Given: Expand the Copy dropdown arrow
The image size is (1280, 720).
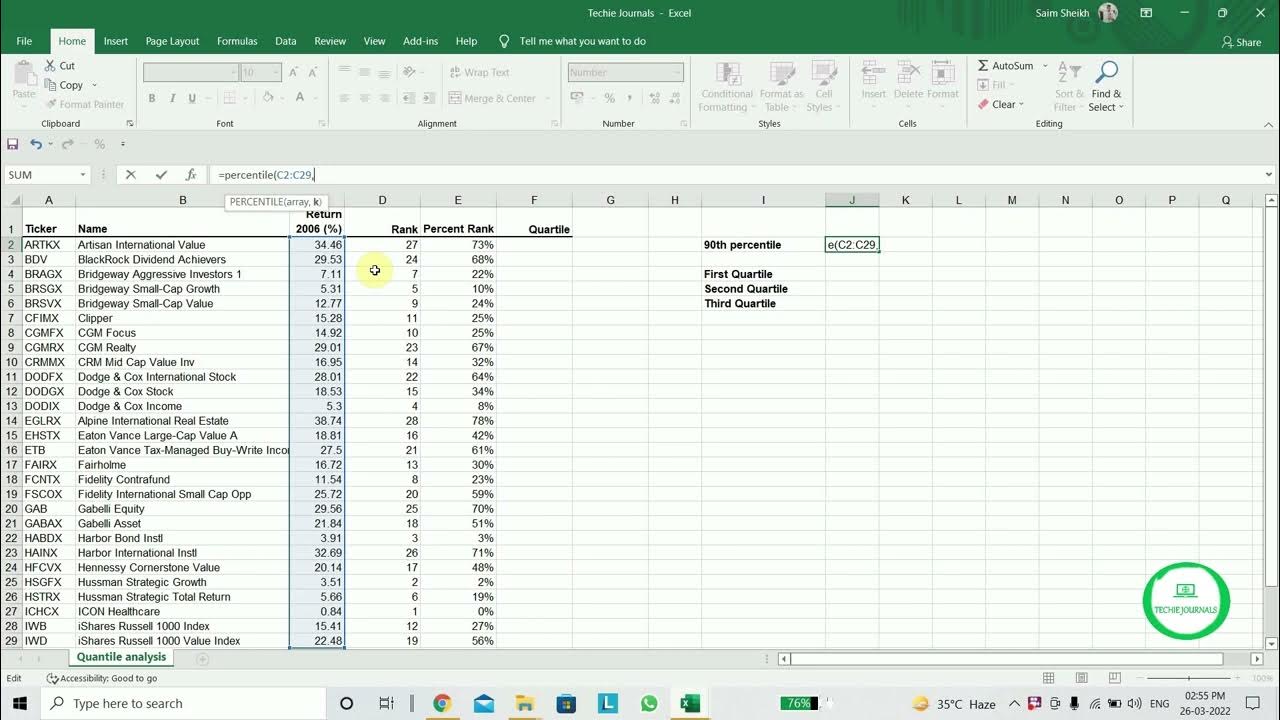Looking at the screenshot, I should (94, 85).
